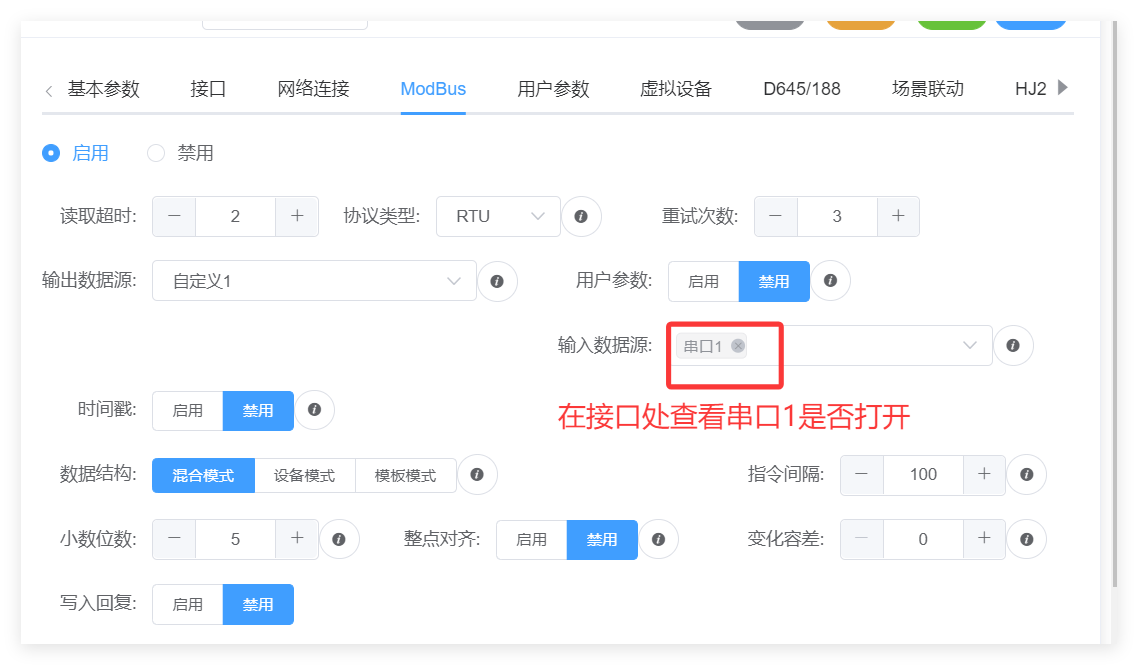Choose 模板模式 for 数据结构

pos(405,475)
